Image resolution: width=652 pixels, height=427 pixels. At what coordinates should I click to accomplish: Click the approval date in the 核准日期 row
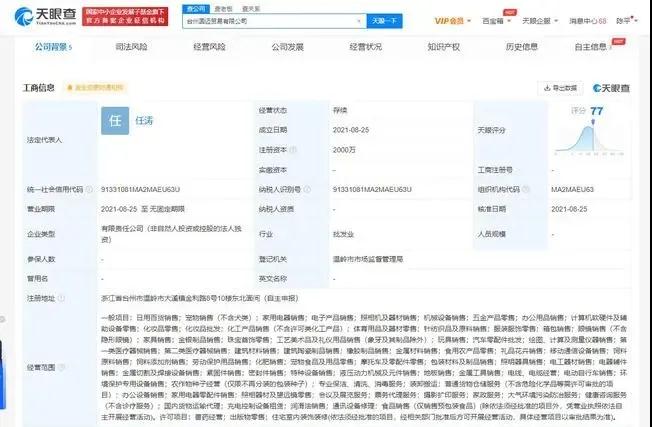coord(569,209)
